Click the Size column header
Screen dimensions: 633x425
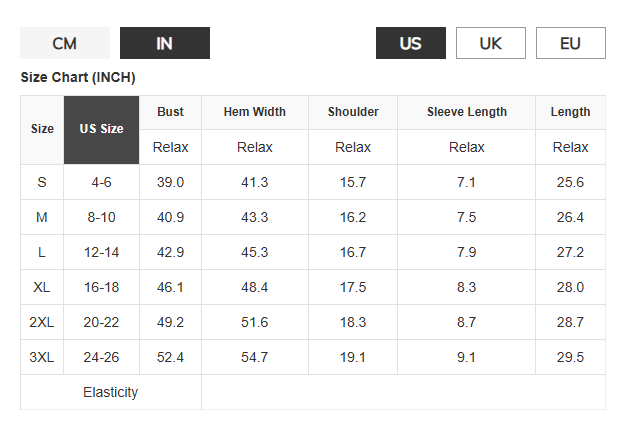pos(42,130)
